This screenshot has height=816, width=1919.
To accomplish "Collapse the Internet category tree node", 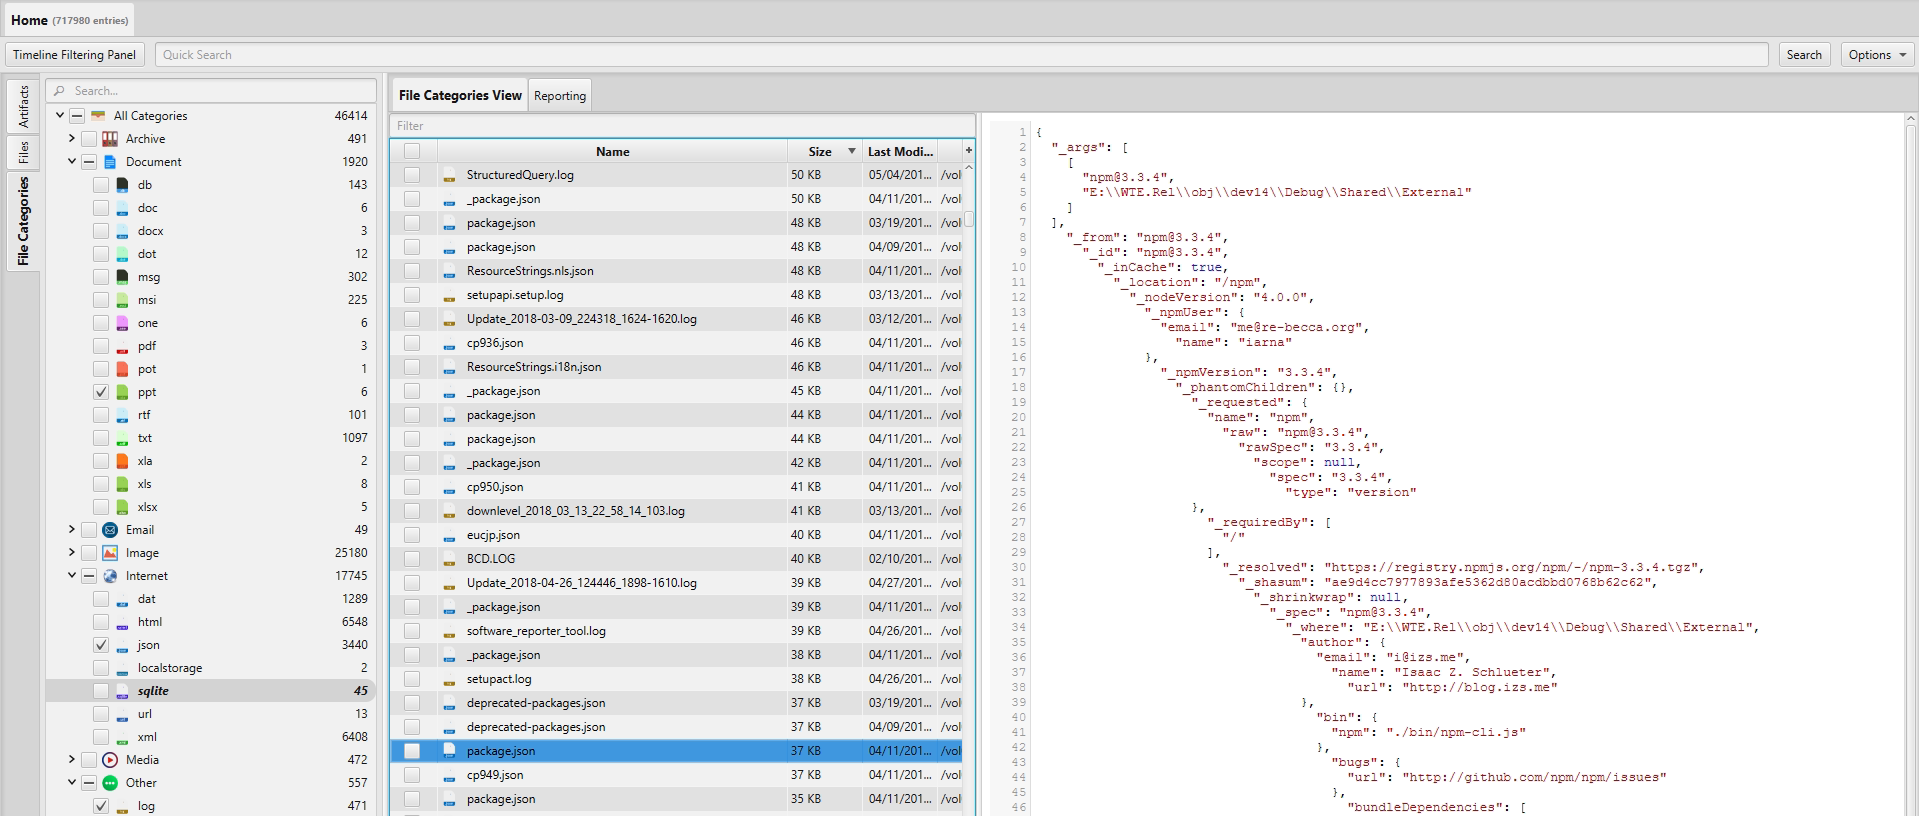I will [72, 576].
